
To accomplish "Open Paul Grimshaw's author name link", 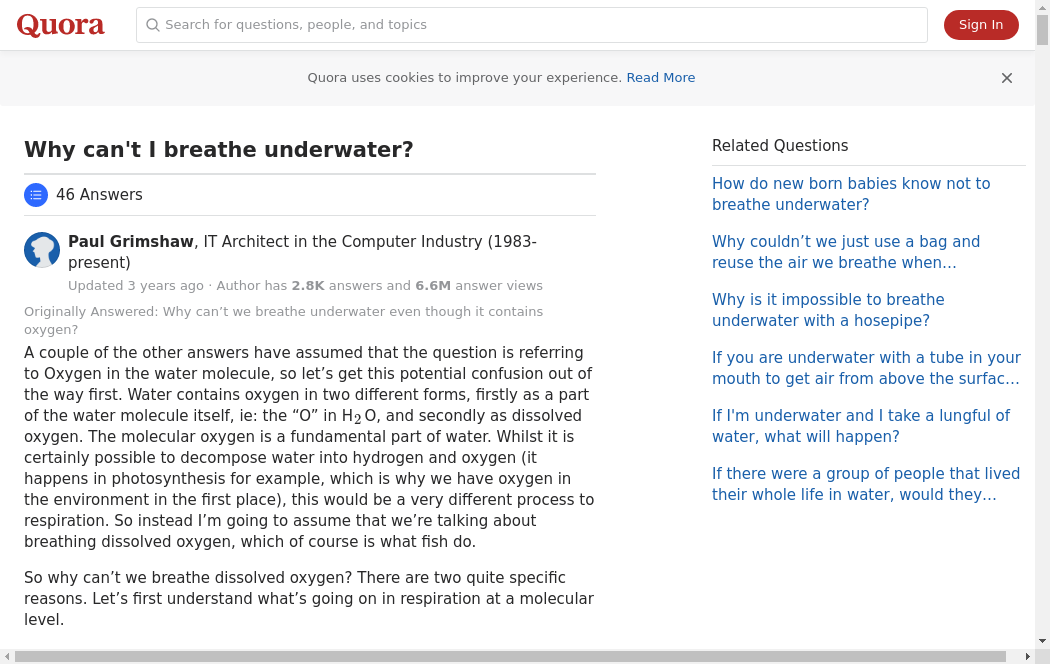I will tap(131, 242).
